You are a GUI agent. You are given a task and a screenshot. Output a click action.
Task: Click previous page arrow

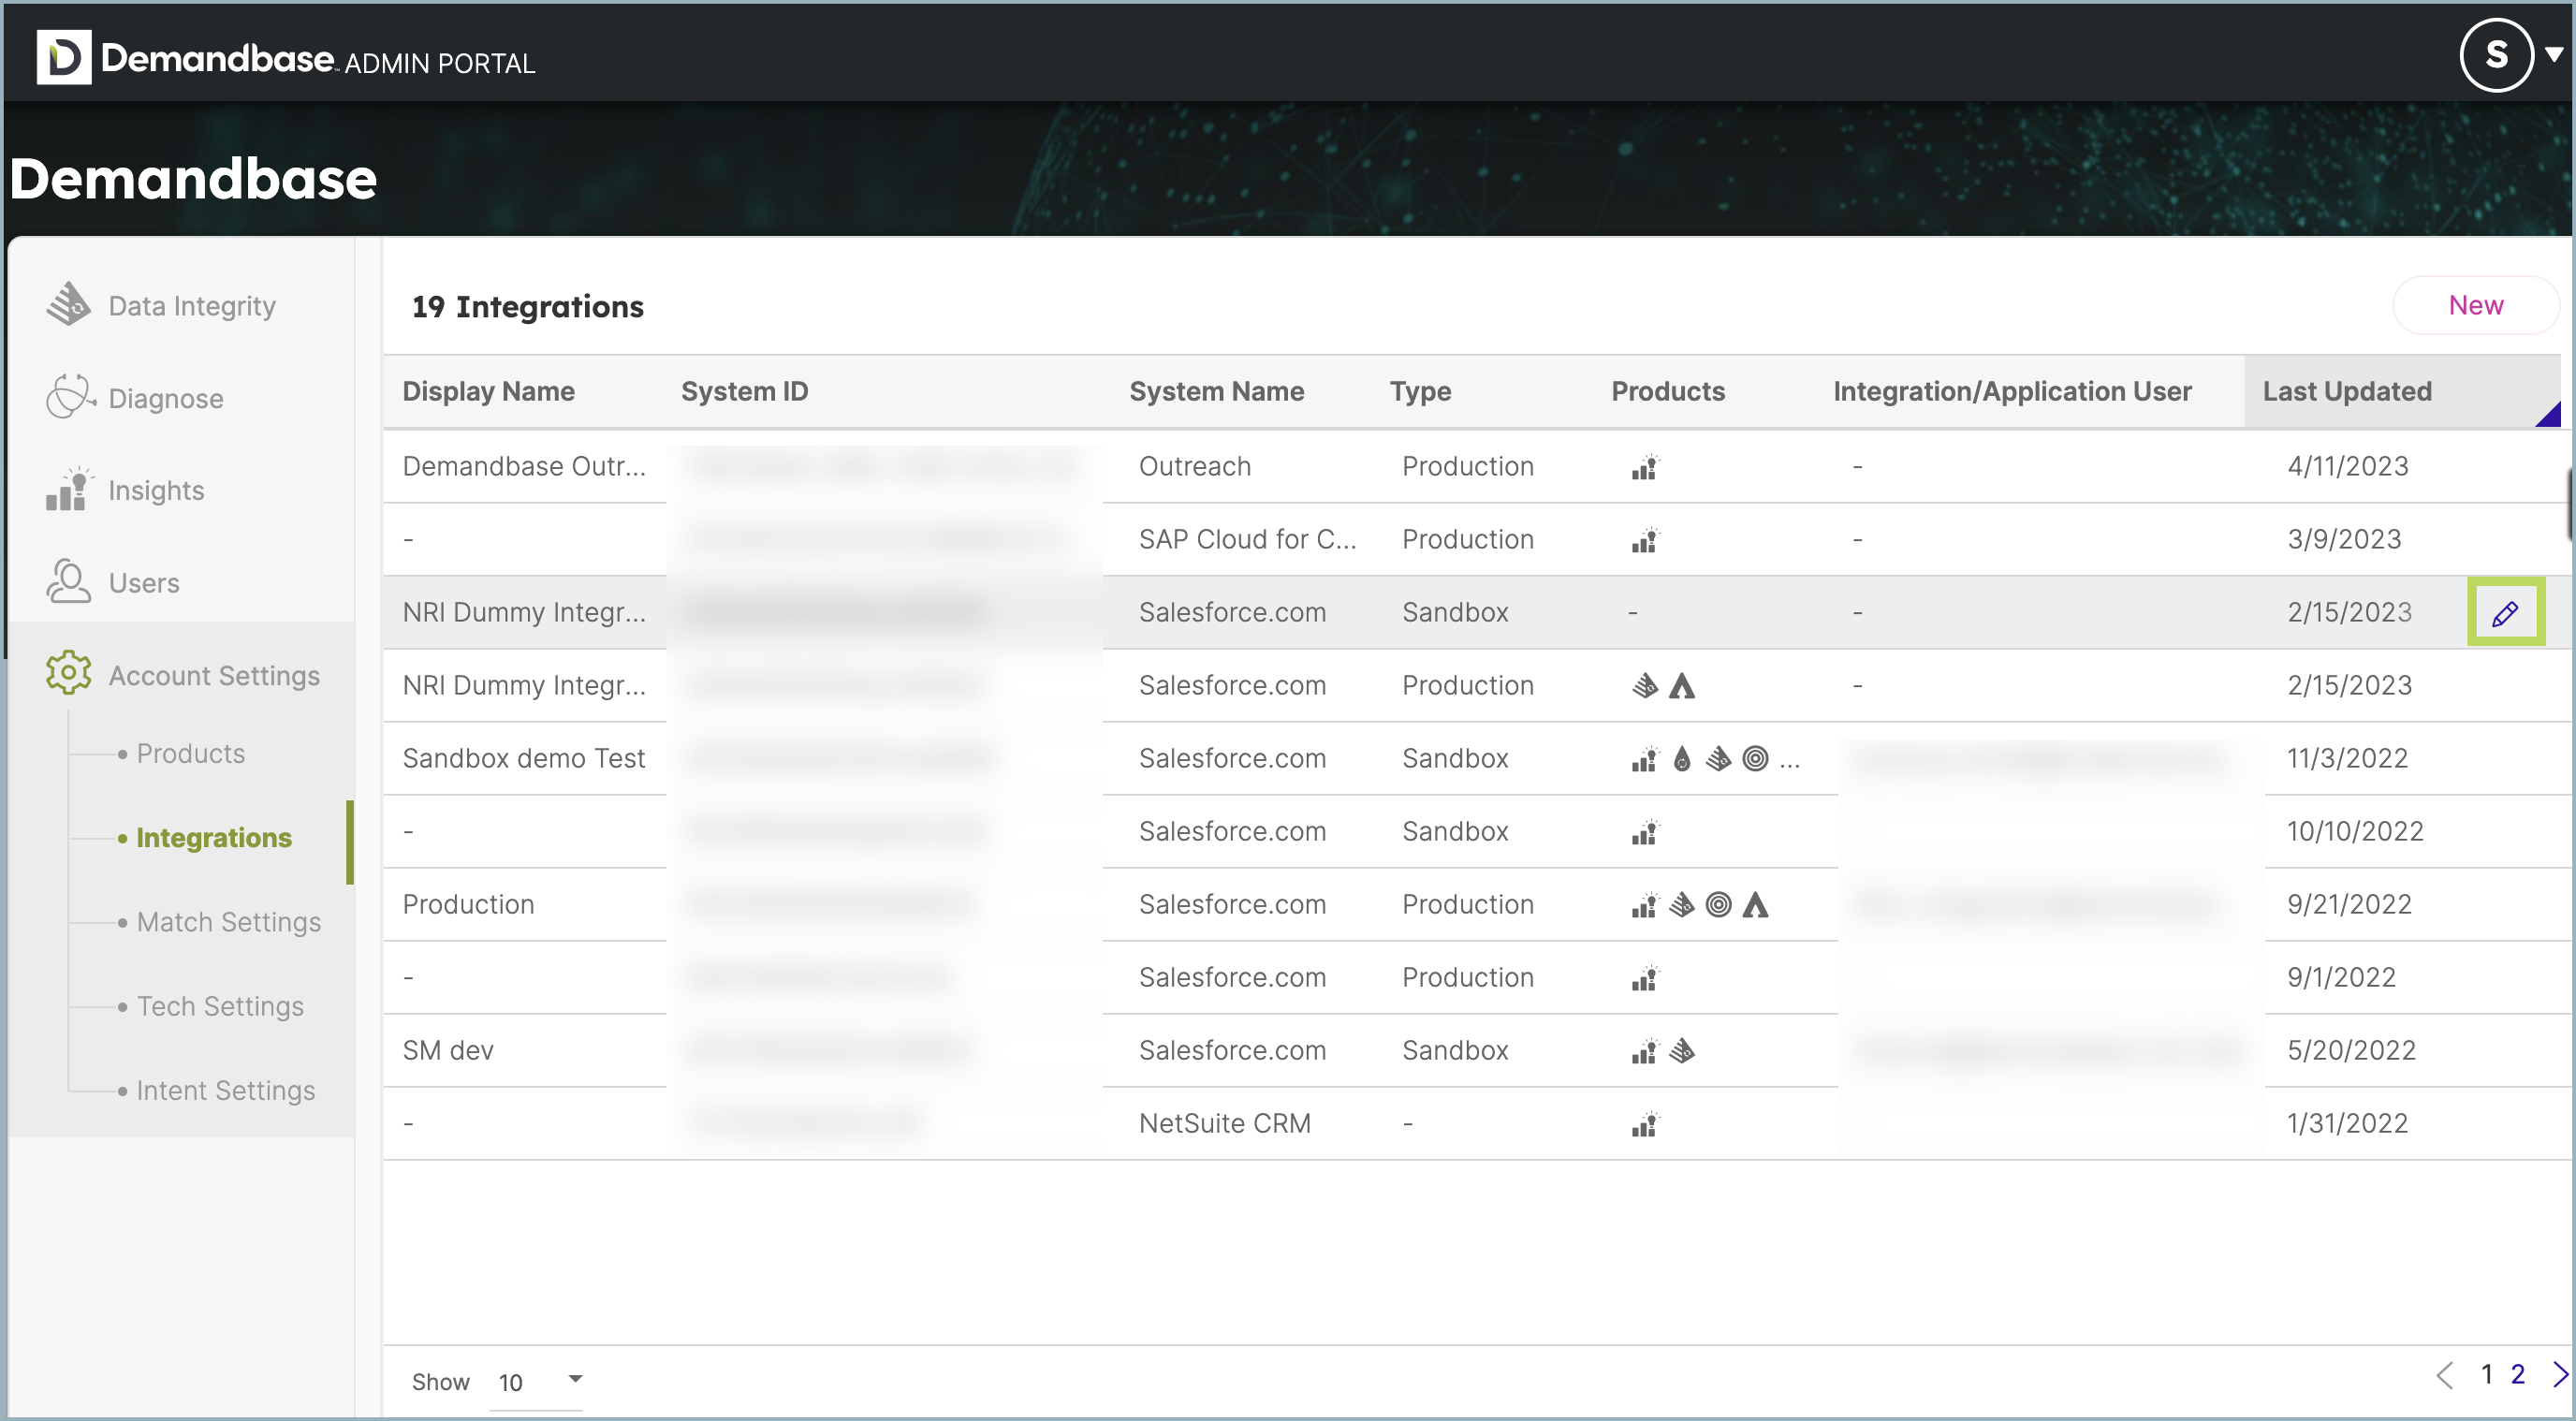tap(2445, 1374)
